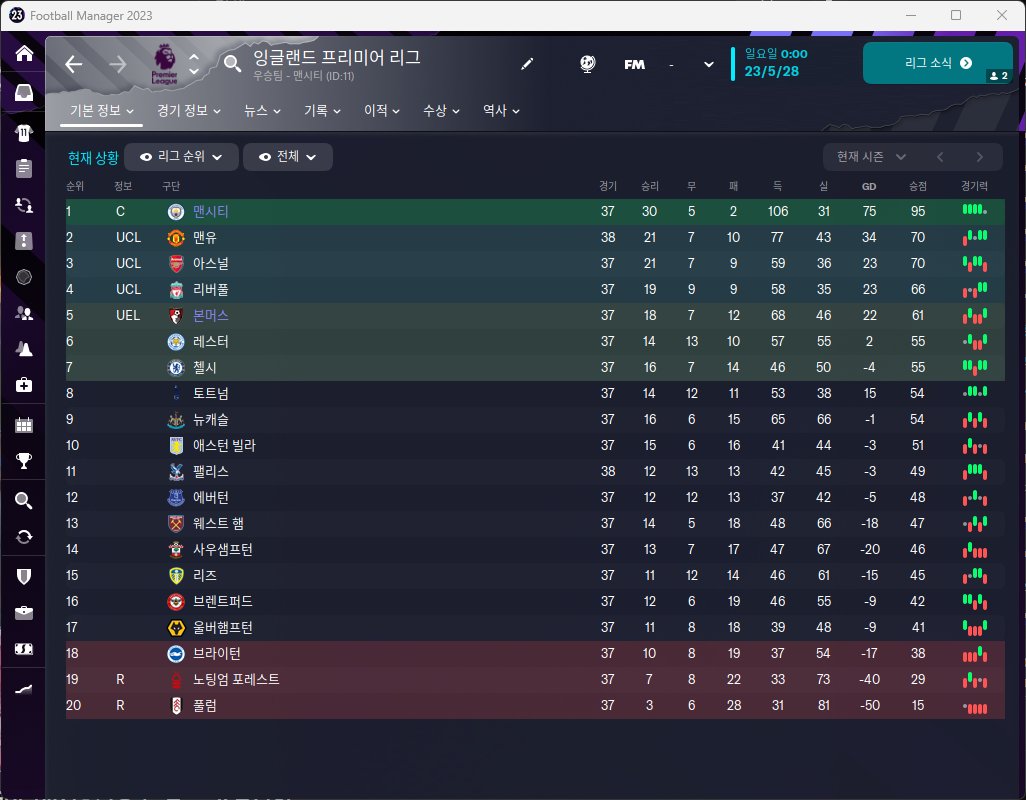Open the Schedule calendar icon in sidebar
The image size is (1026, 800).
click(x=24, y=425)
